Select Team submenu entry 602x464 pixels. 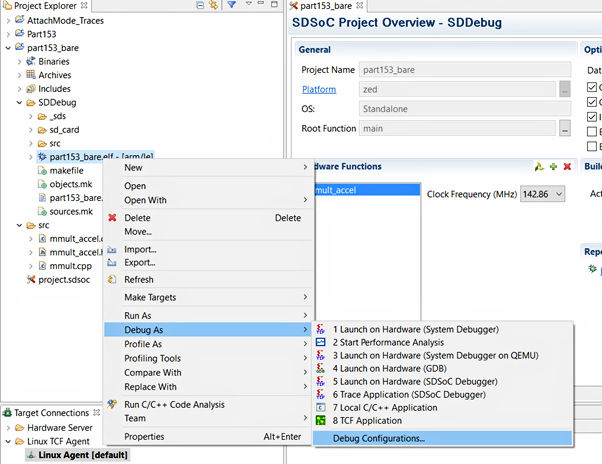click(x=208, y=418)
